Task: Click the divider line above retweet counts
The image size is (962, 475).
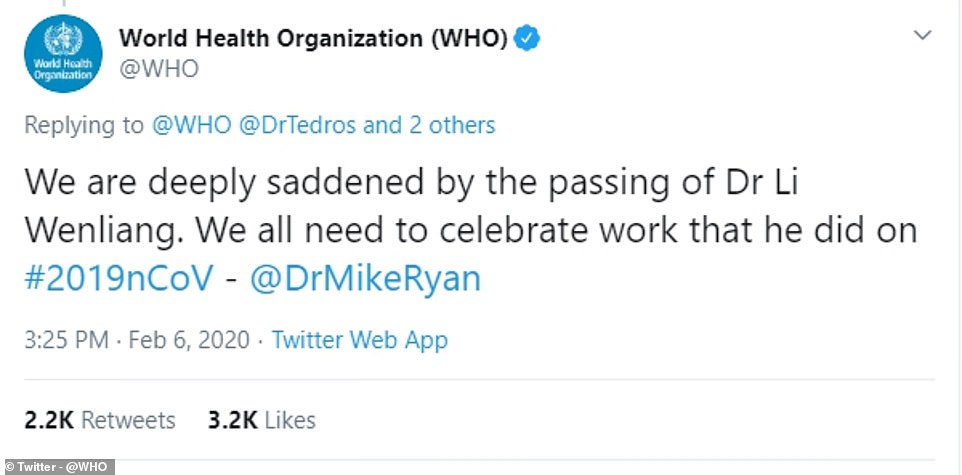Action: (478, 380)
